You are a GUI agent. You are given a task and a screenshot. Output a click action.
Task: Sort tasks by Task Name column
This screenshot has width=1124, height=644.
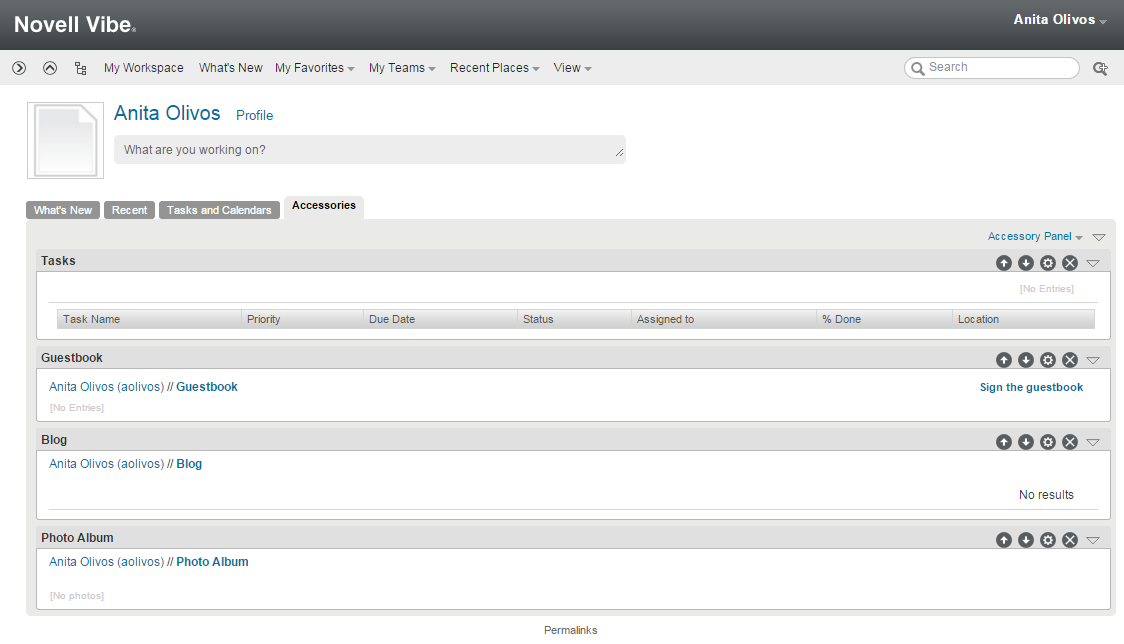coord(149,319)
